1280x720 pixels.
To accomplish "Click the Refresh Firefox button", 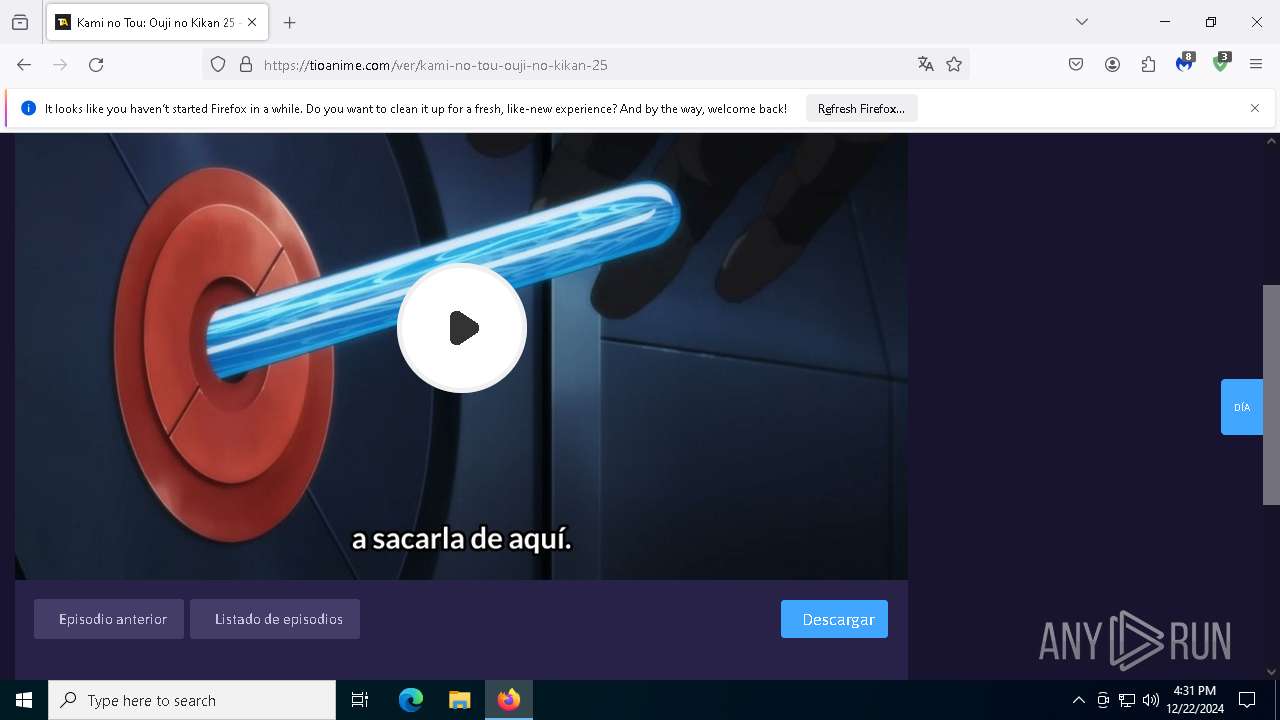I will pos(861,108).
